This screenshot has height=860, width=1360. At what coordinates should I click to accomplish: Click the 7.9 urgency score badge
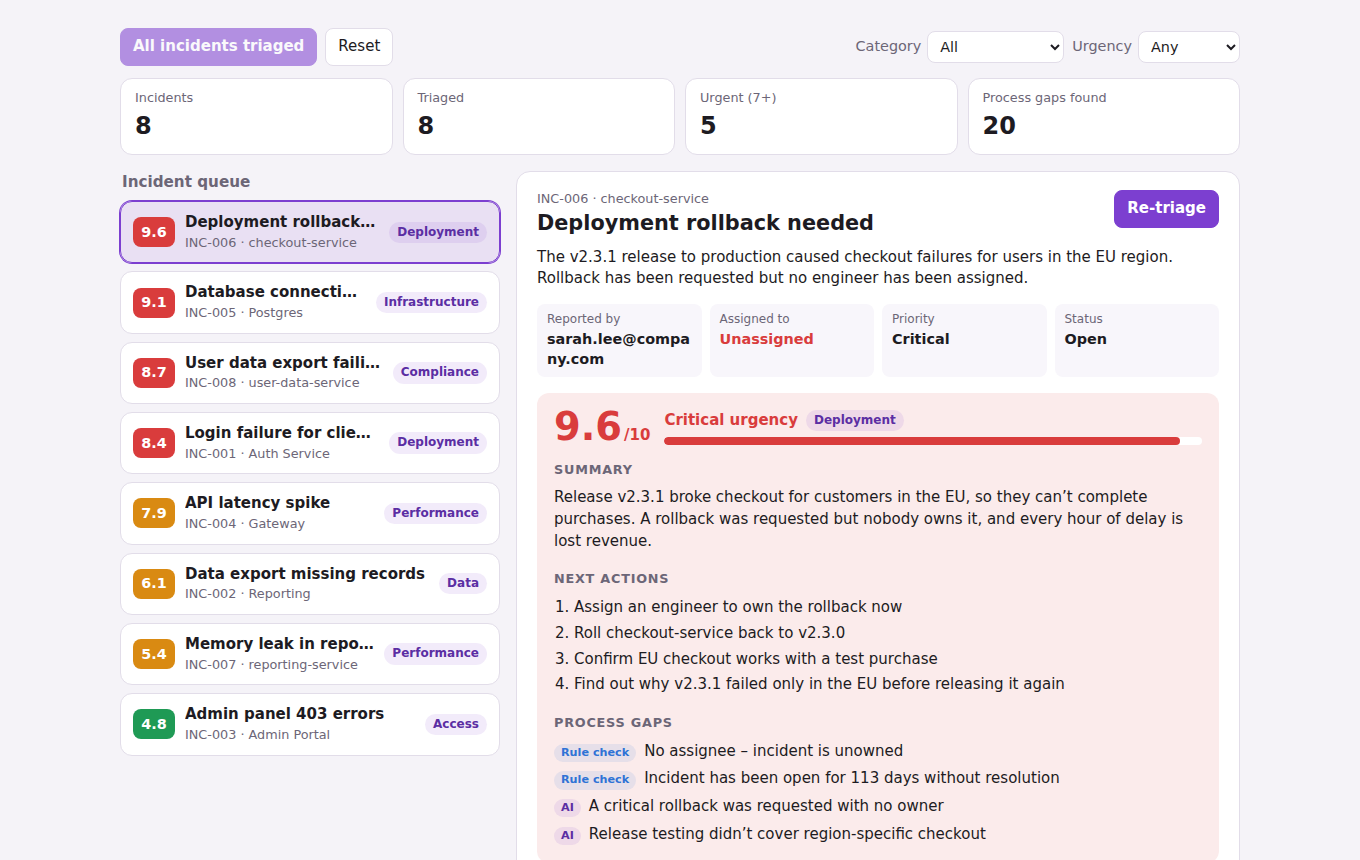coord(154,513)
